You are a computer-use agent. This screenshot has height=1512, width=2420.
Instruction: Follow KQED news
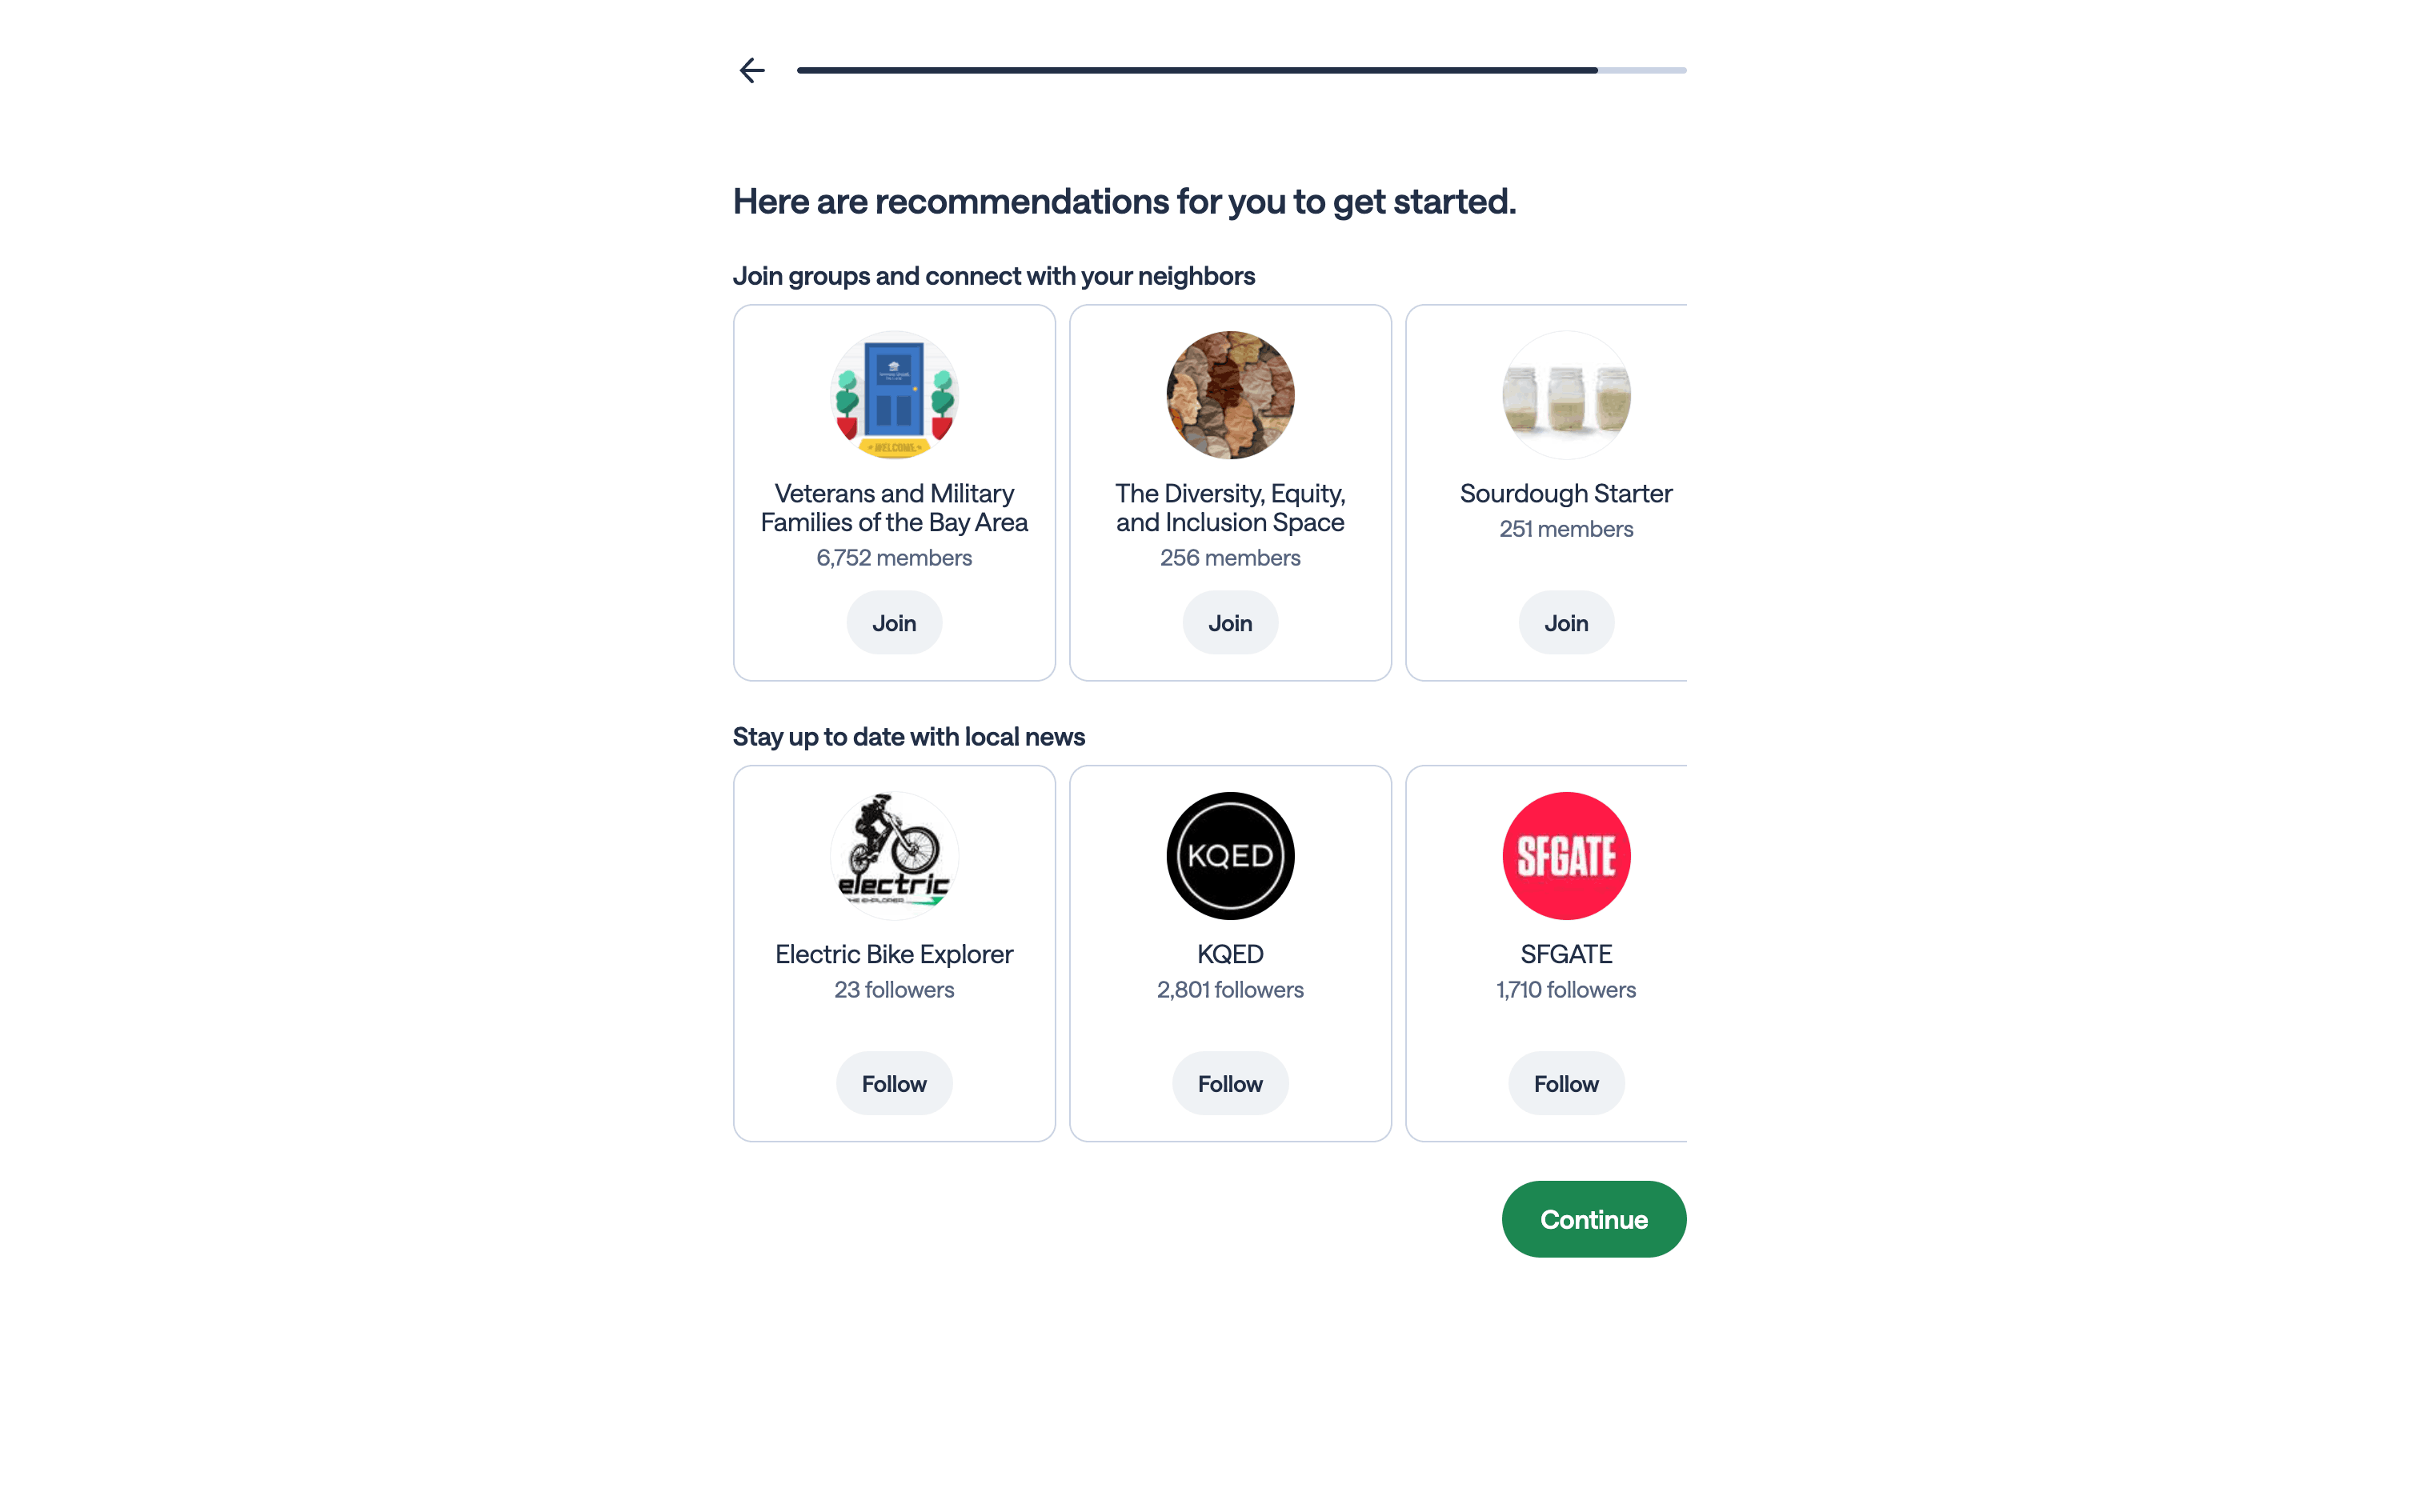click(1230, 1084)
